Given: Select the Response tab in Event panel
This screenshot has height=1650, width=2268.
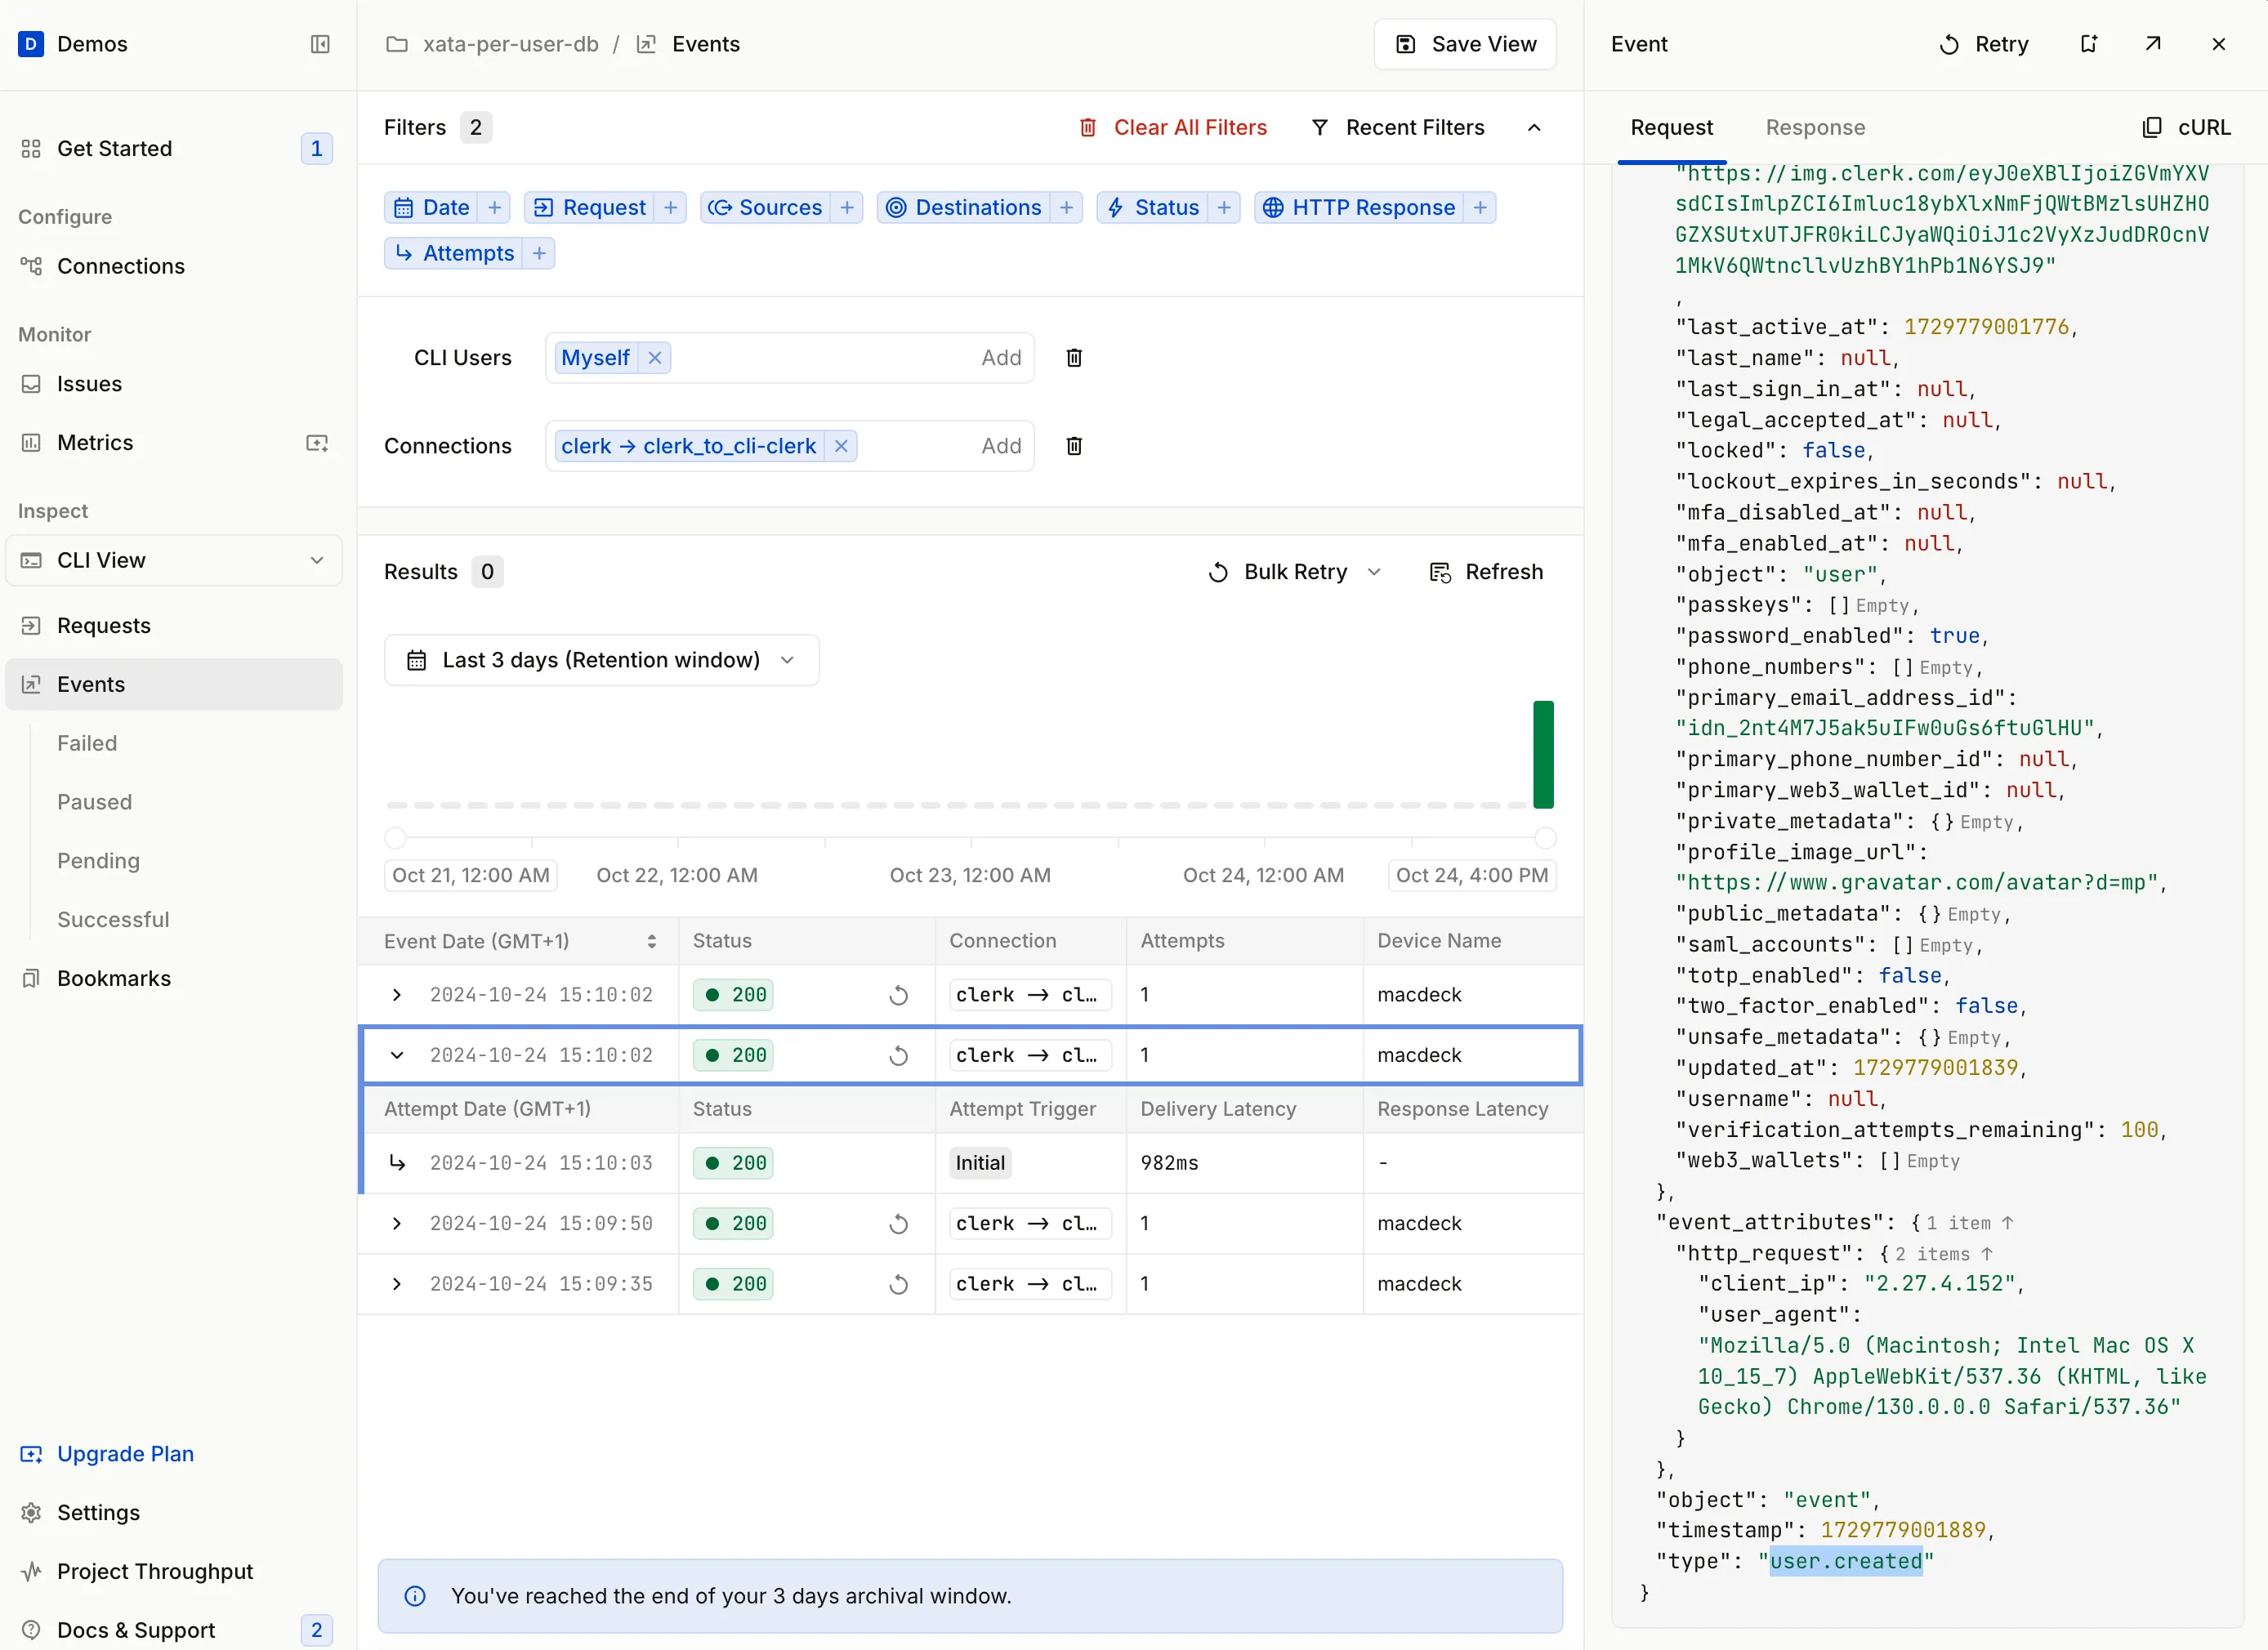Looking at the screenshot, I should point(1815,127).
